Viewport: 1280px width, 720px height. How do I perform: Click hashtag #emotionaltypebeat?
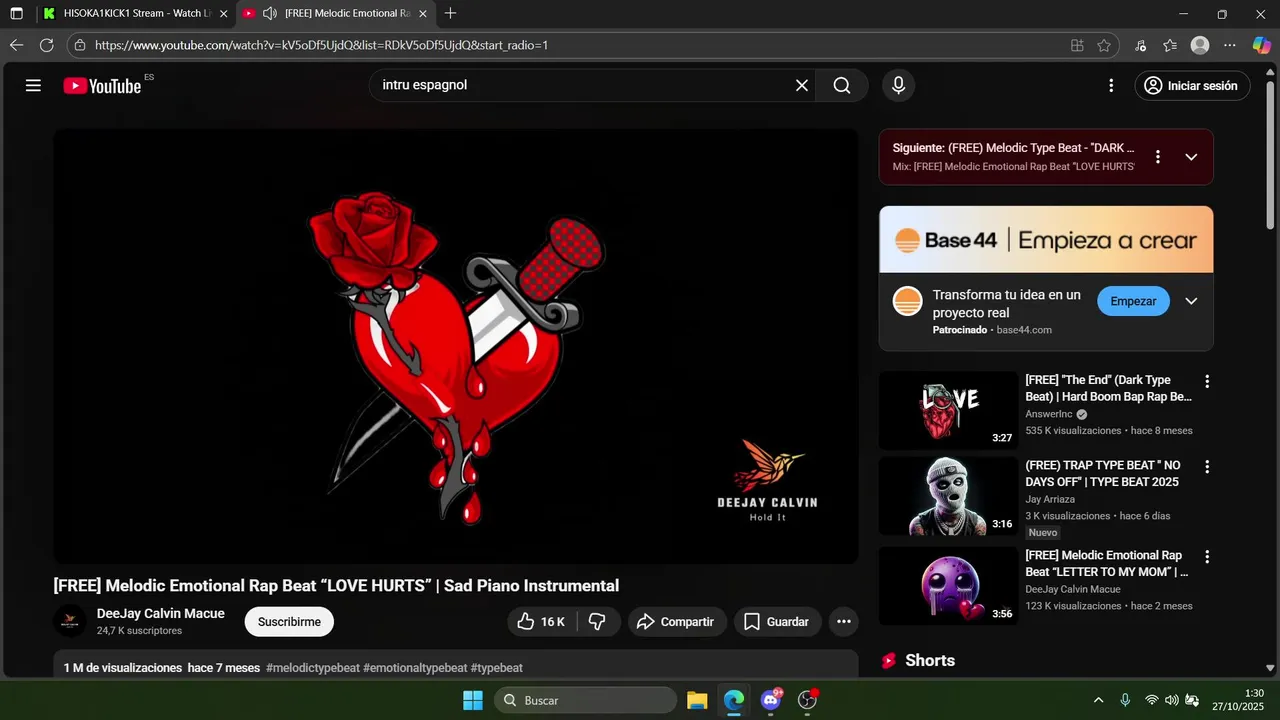(x=415, y=668)
